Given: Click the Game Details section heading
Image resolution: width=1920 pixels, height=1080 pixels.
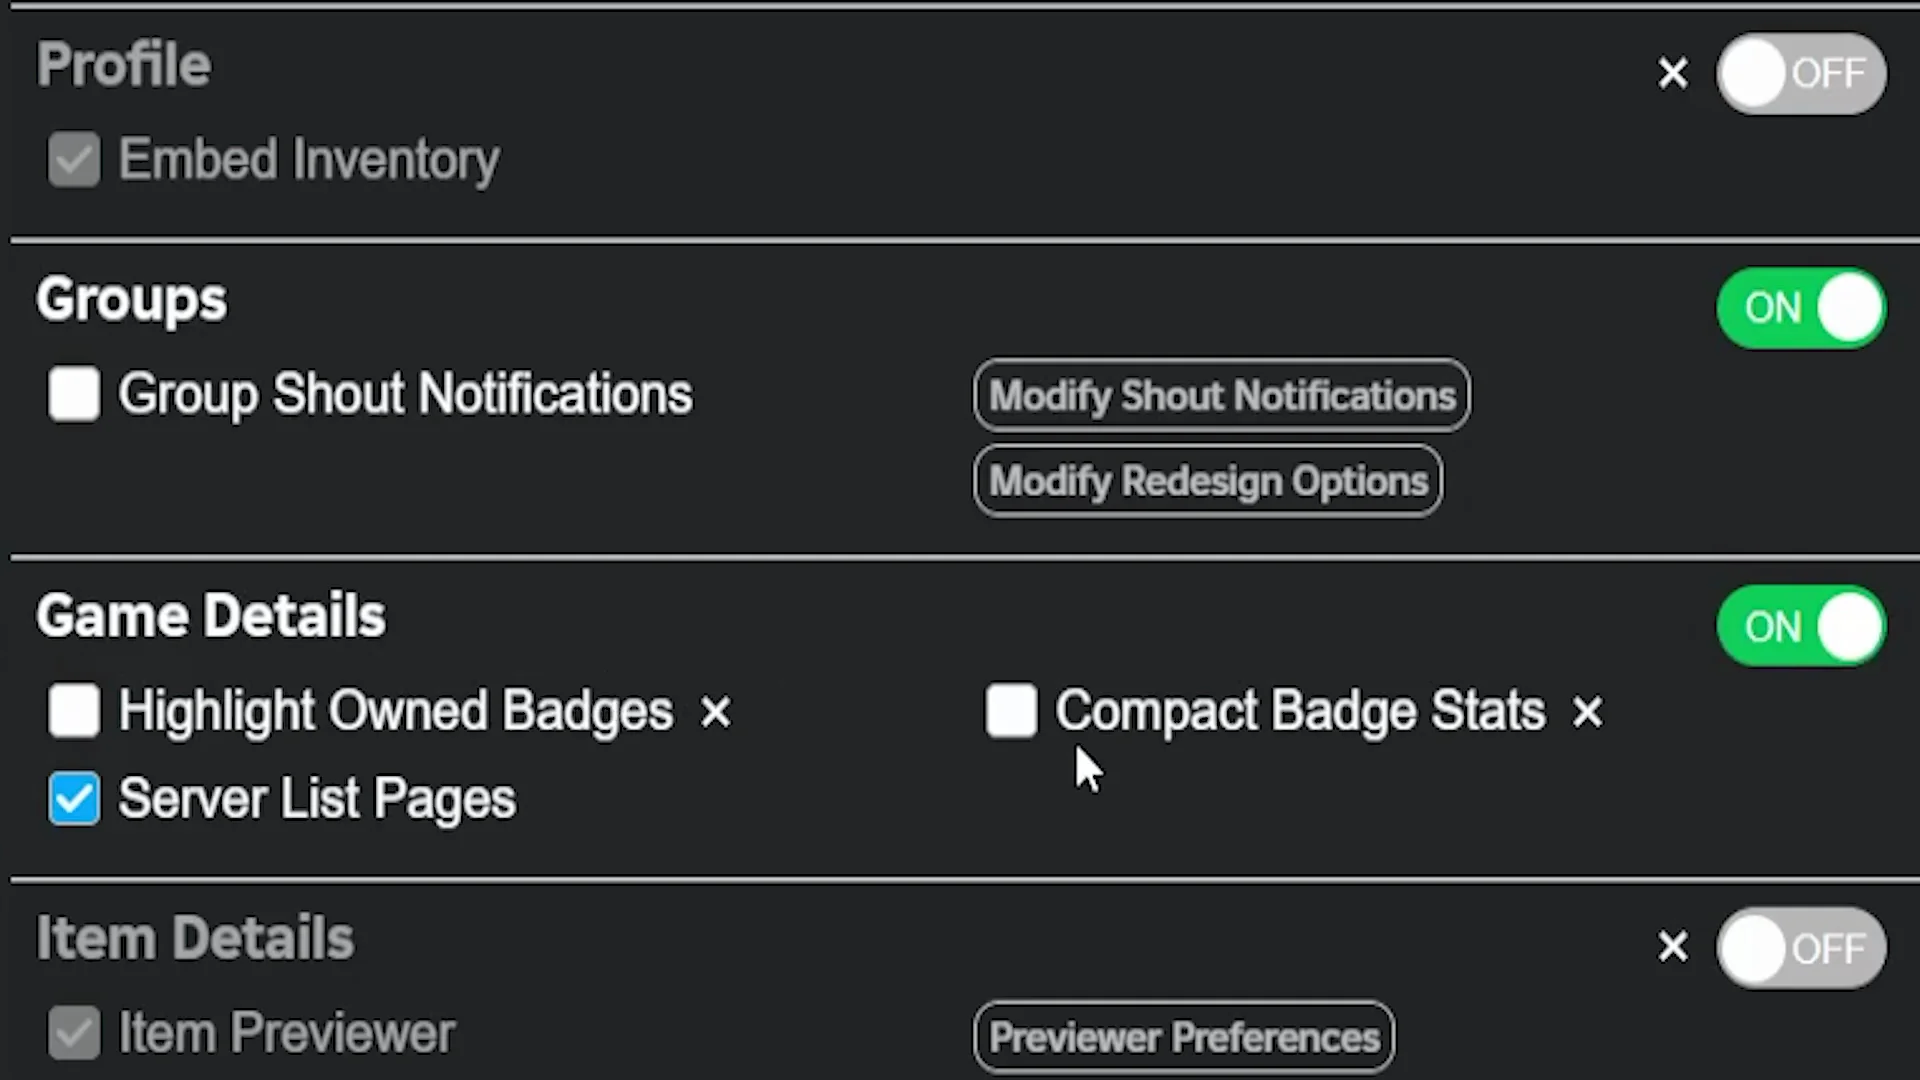Looking at the screenshot, I should 211,615.
